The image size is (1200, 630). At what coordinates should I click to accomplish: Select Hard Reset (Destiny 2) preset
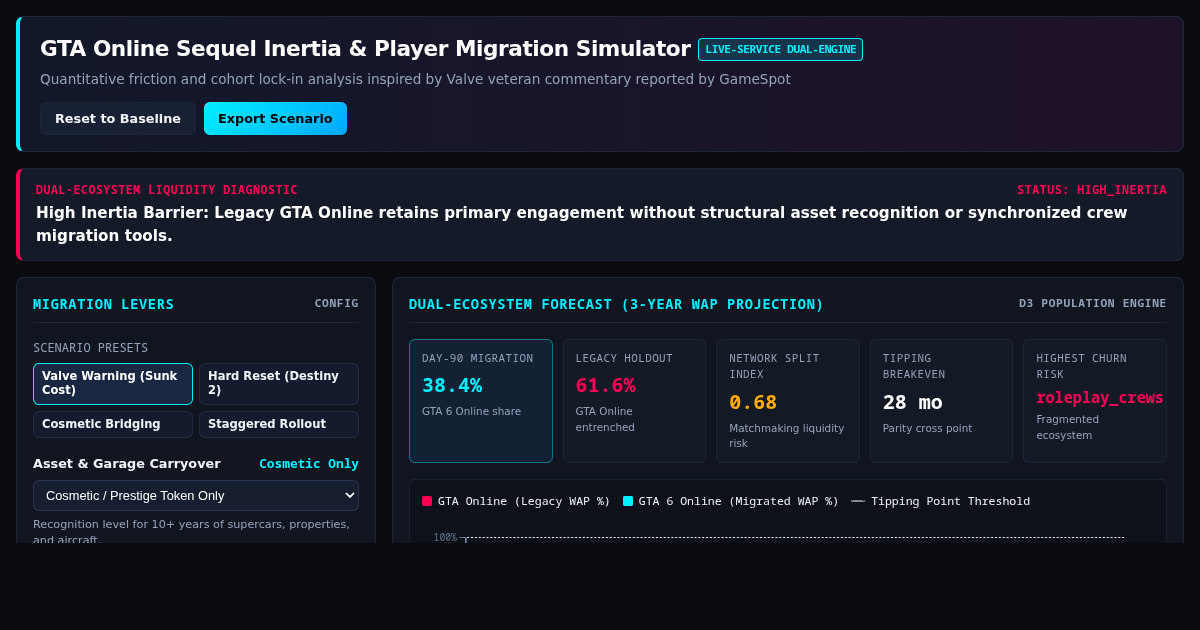coord(279,384)
